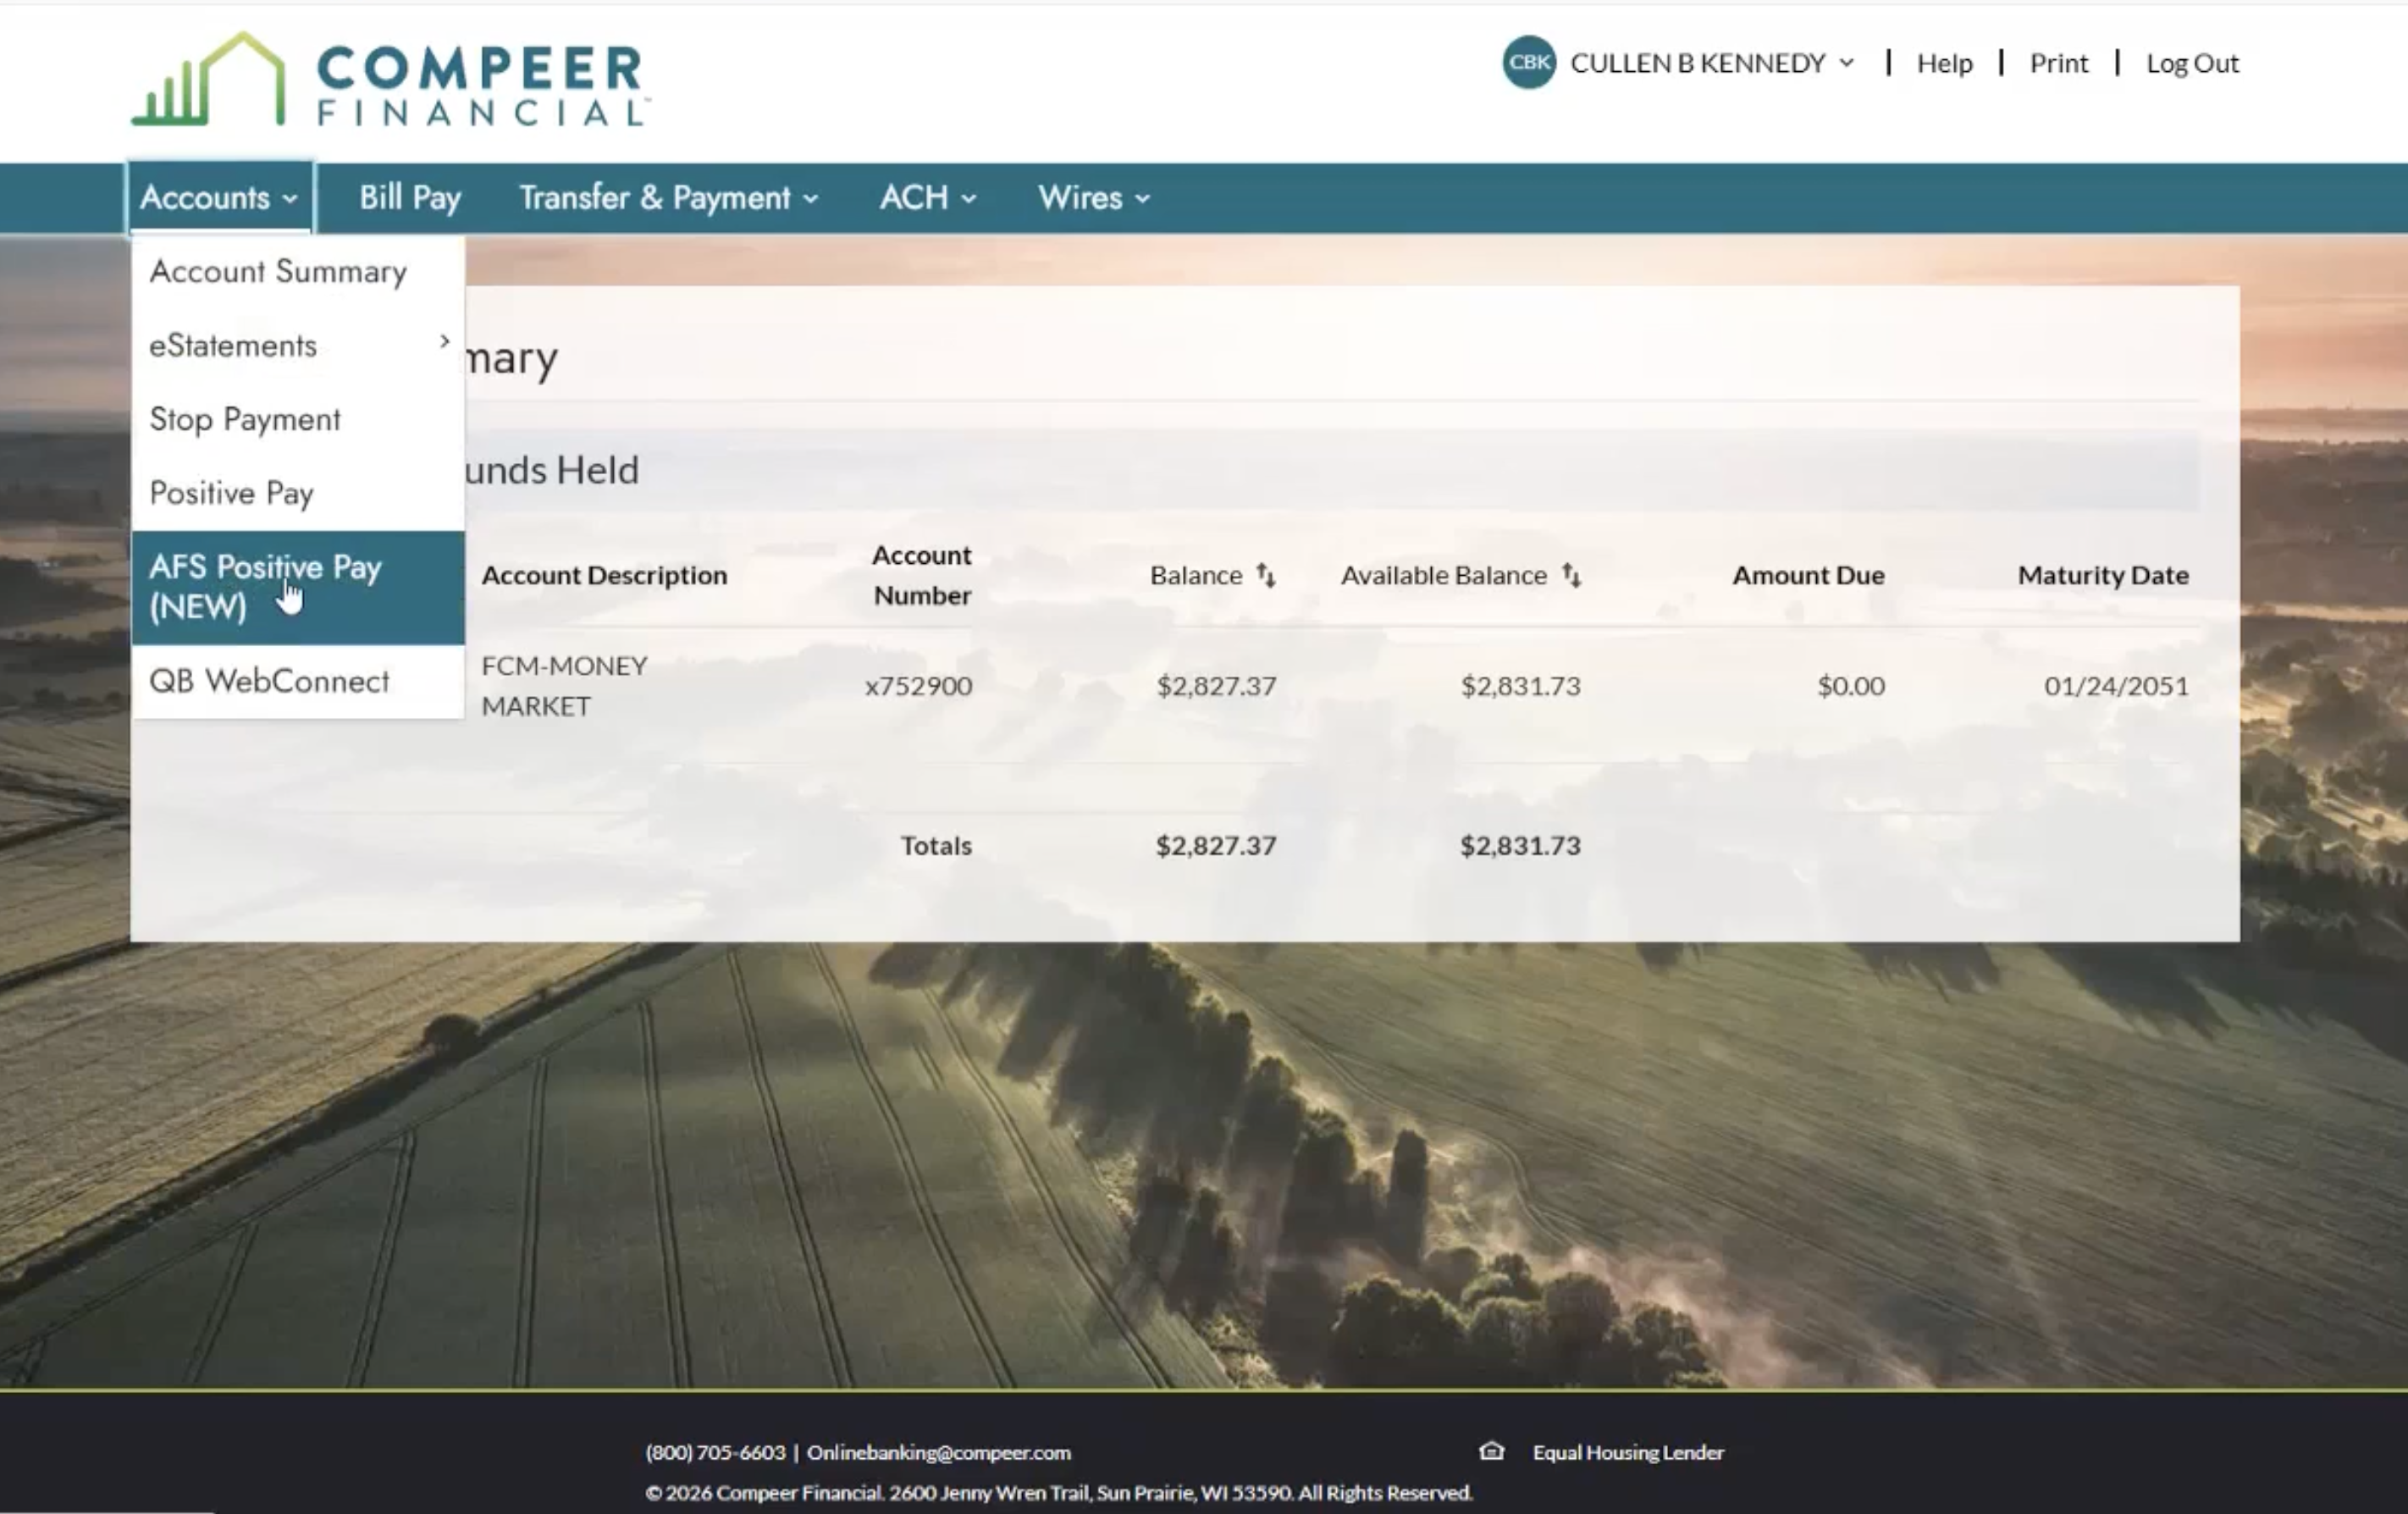The width and height of the screenshot is (2408, 1514).
Task: Open CULLEN B KENNEDY user dropdown
Action: [x=1712, y=63]
